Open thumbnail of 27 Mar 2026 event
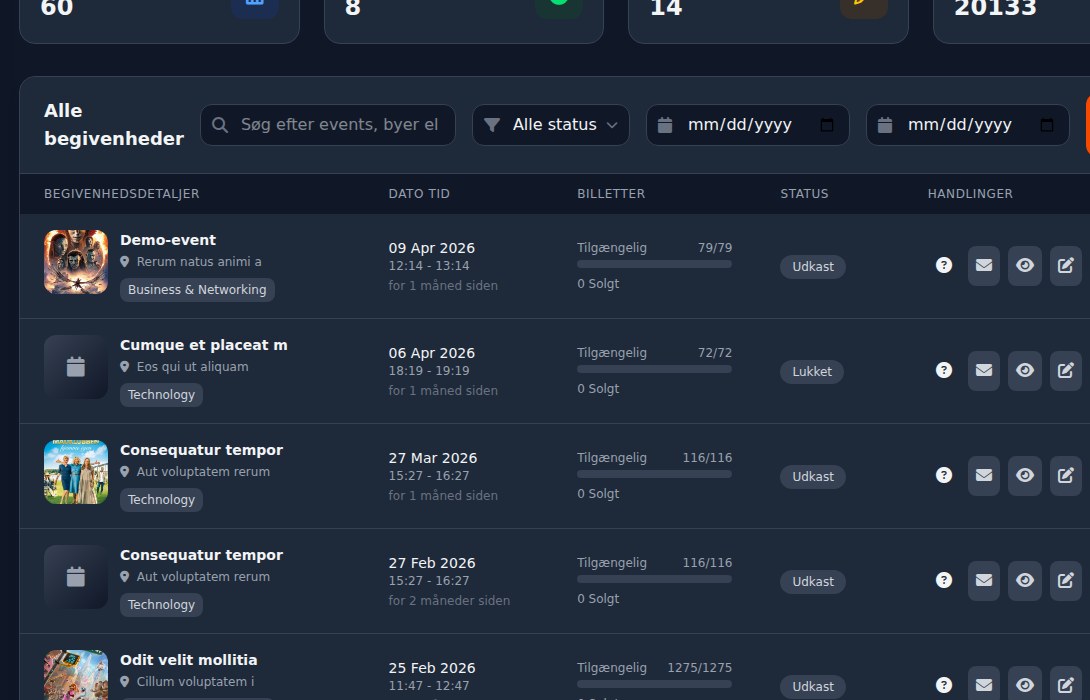This screenshot has width=1090, height=700. click(76, 472)
